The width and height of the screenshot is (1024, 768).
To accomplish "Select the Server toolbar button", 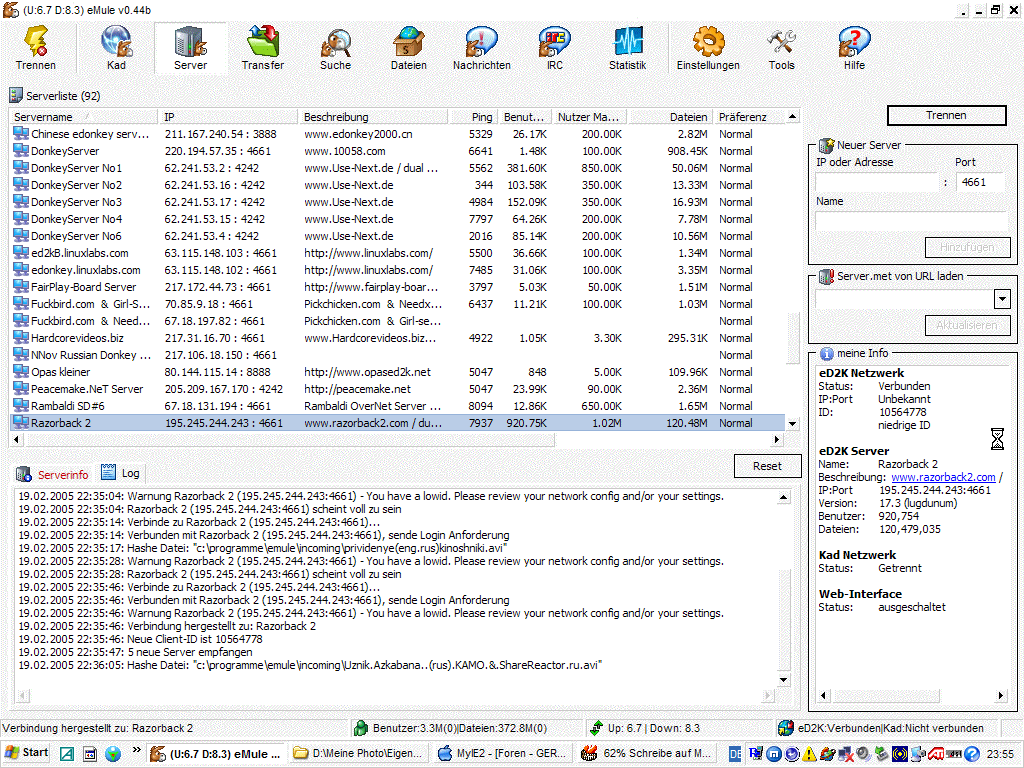I will pyautogui.click(x=190, y=48).
